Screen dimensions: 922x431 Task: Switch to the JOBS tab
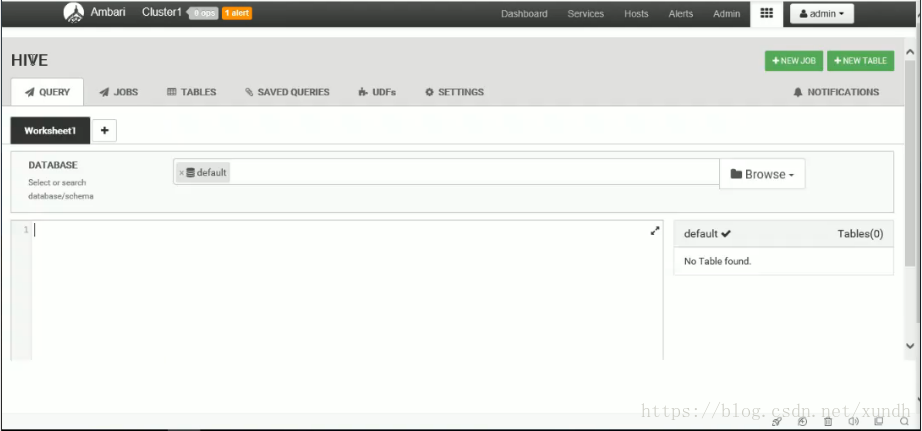pos(119,92)
